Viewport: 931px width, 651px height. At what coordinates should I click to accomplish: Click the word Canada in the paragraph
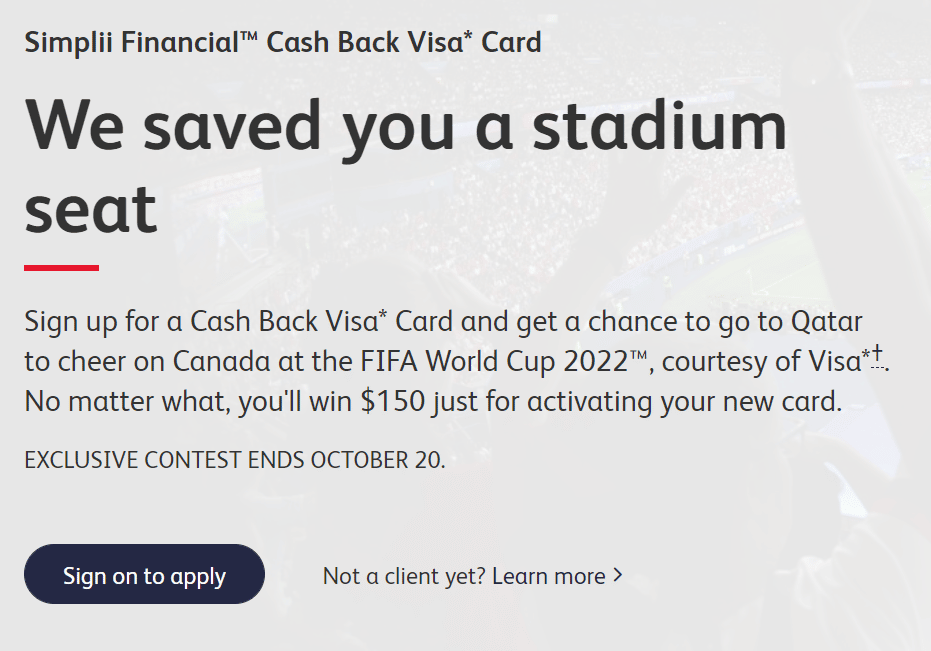point(220,362)
